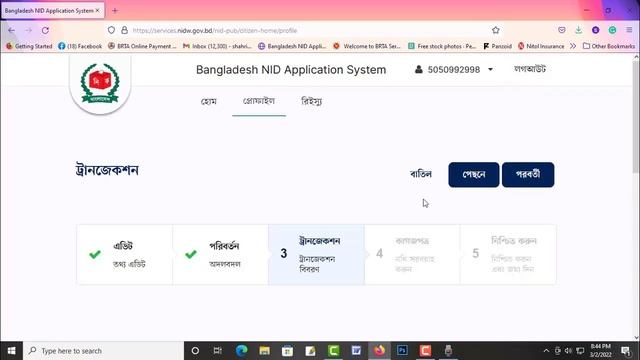Open the notification center icon
The width and height of the screenshot is (640, 360).
point(625,351)
